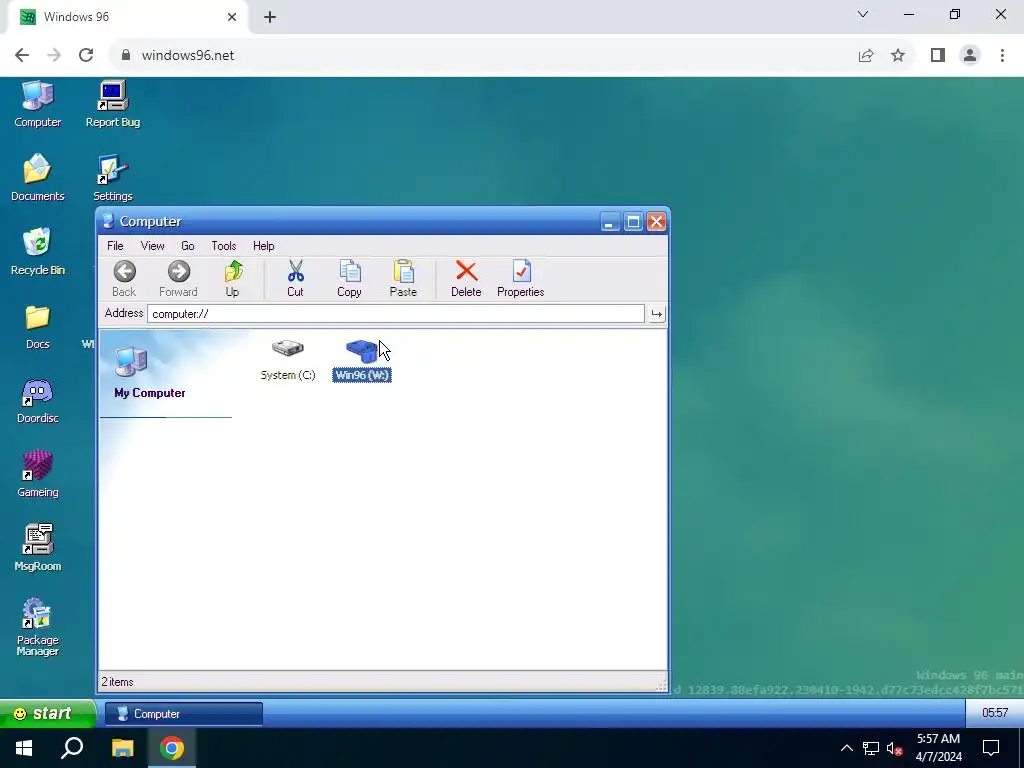This screenshot has width=1024, height=768.
Task: Select the Docs folder on desktop
Action: click(x=38, y=326)
